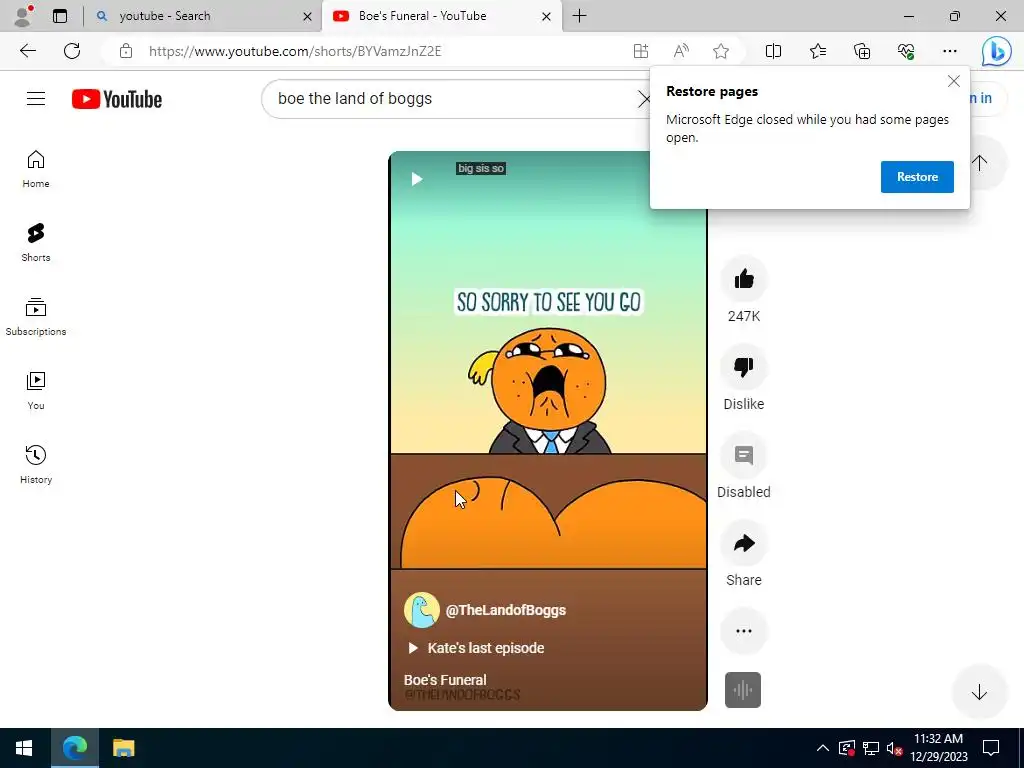Click the disabled comments icon

click(744, 455)
